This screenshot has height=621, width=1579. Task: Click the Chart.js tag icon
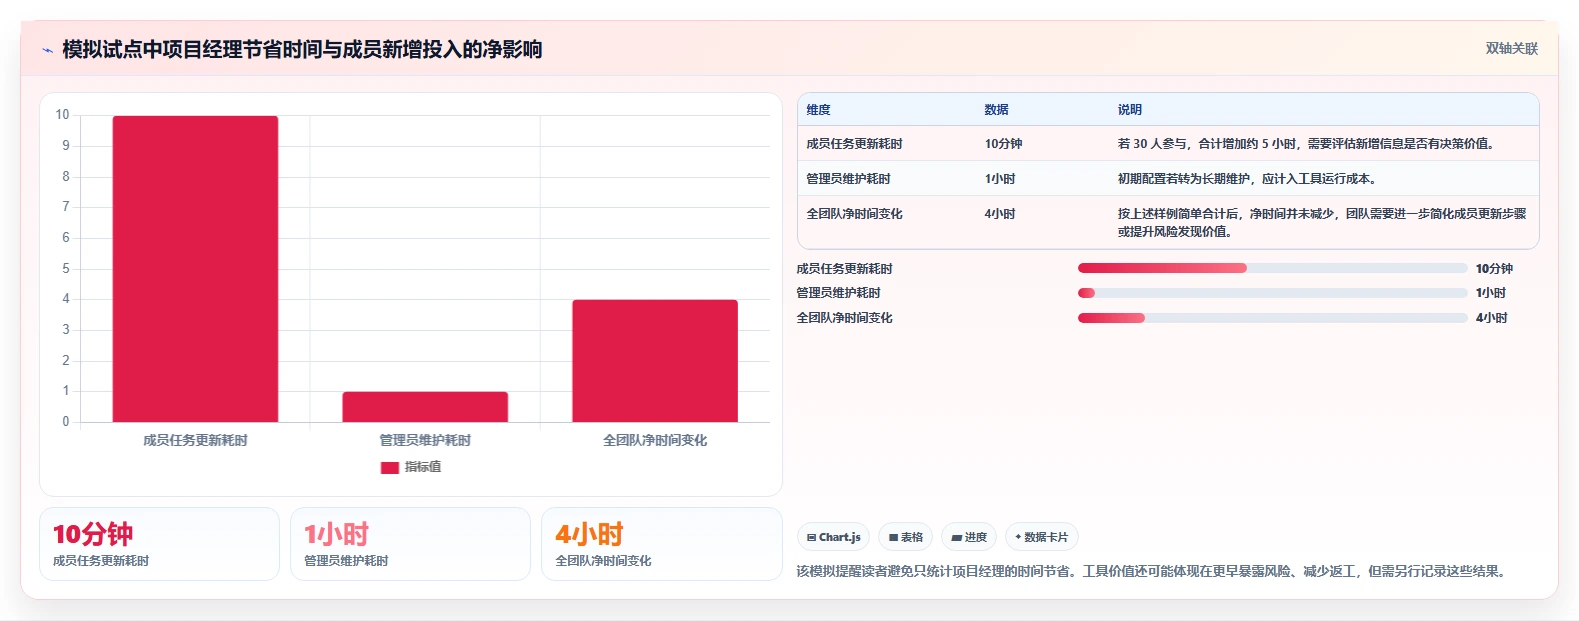click(812, 538)
